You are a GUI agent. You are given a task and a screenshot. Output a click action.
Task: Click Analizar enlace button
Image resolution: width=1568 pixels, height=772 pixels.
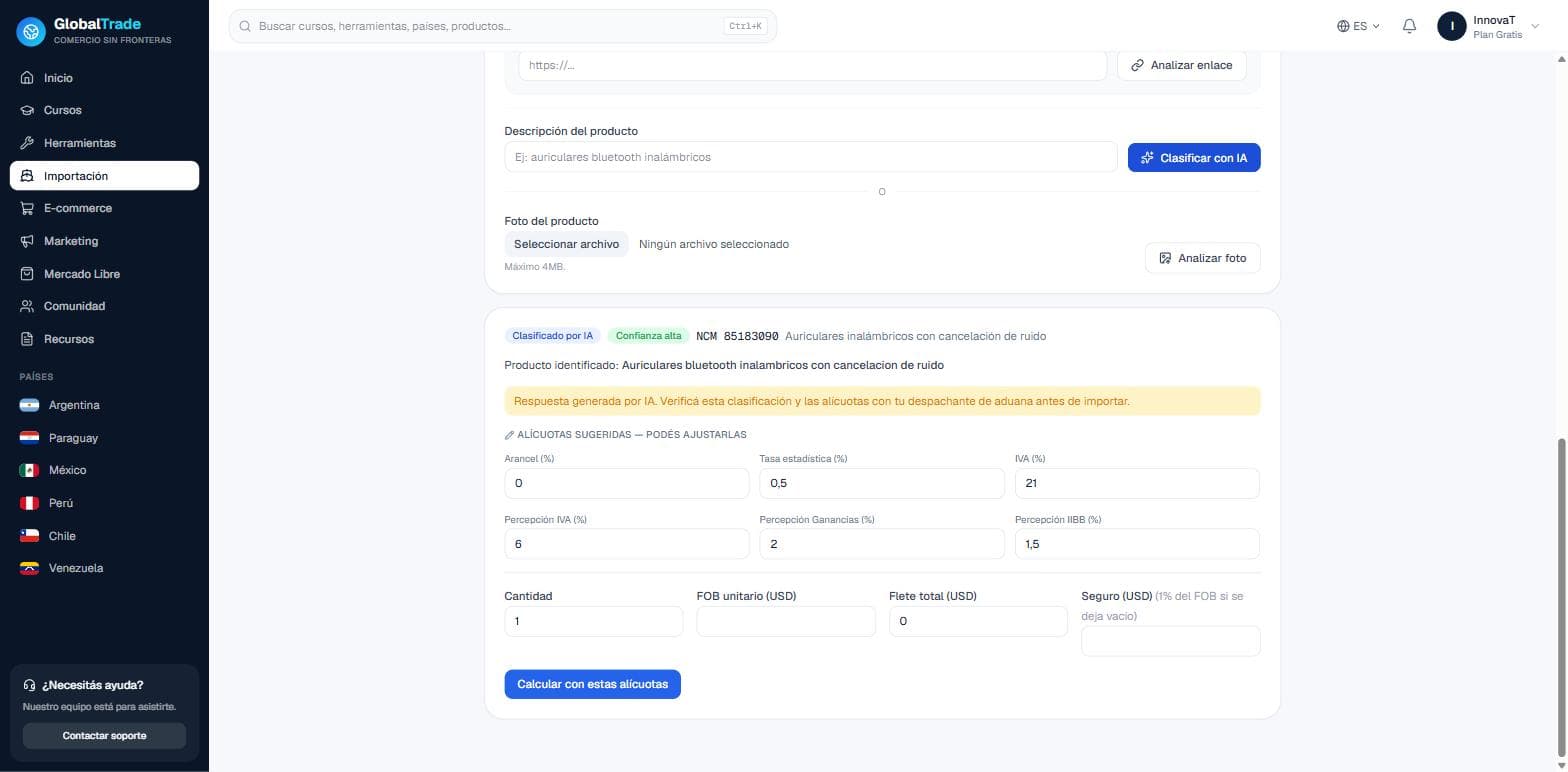click(1182, 65)
